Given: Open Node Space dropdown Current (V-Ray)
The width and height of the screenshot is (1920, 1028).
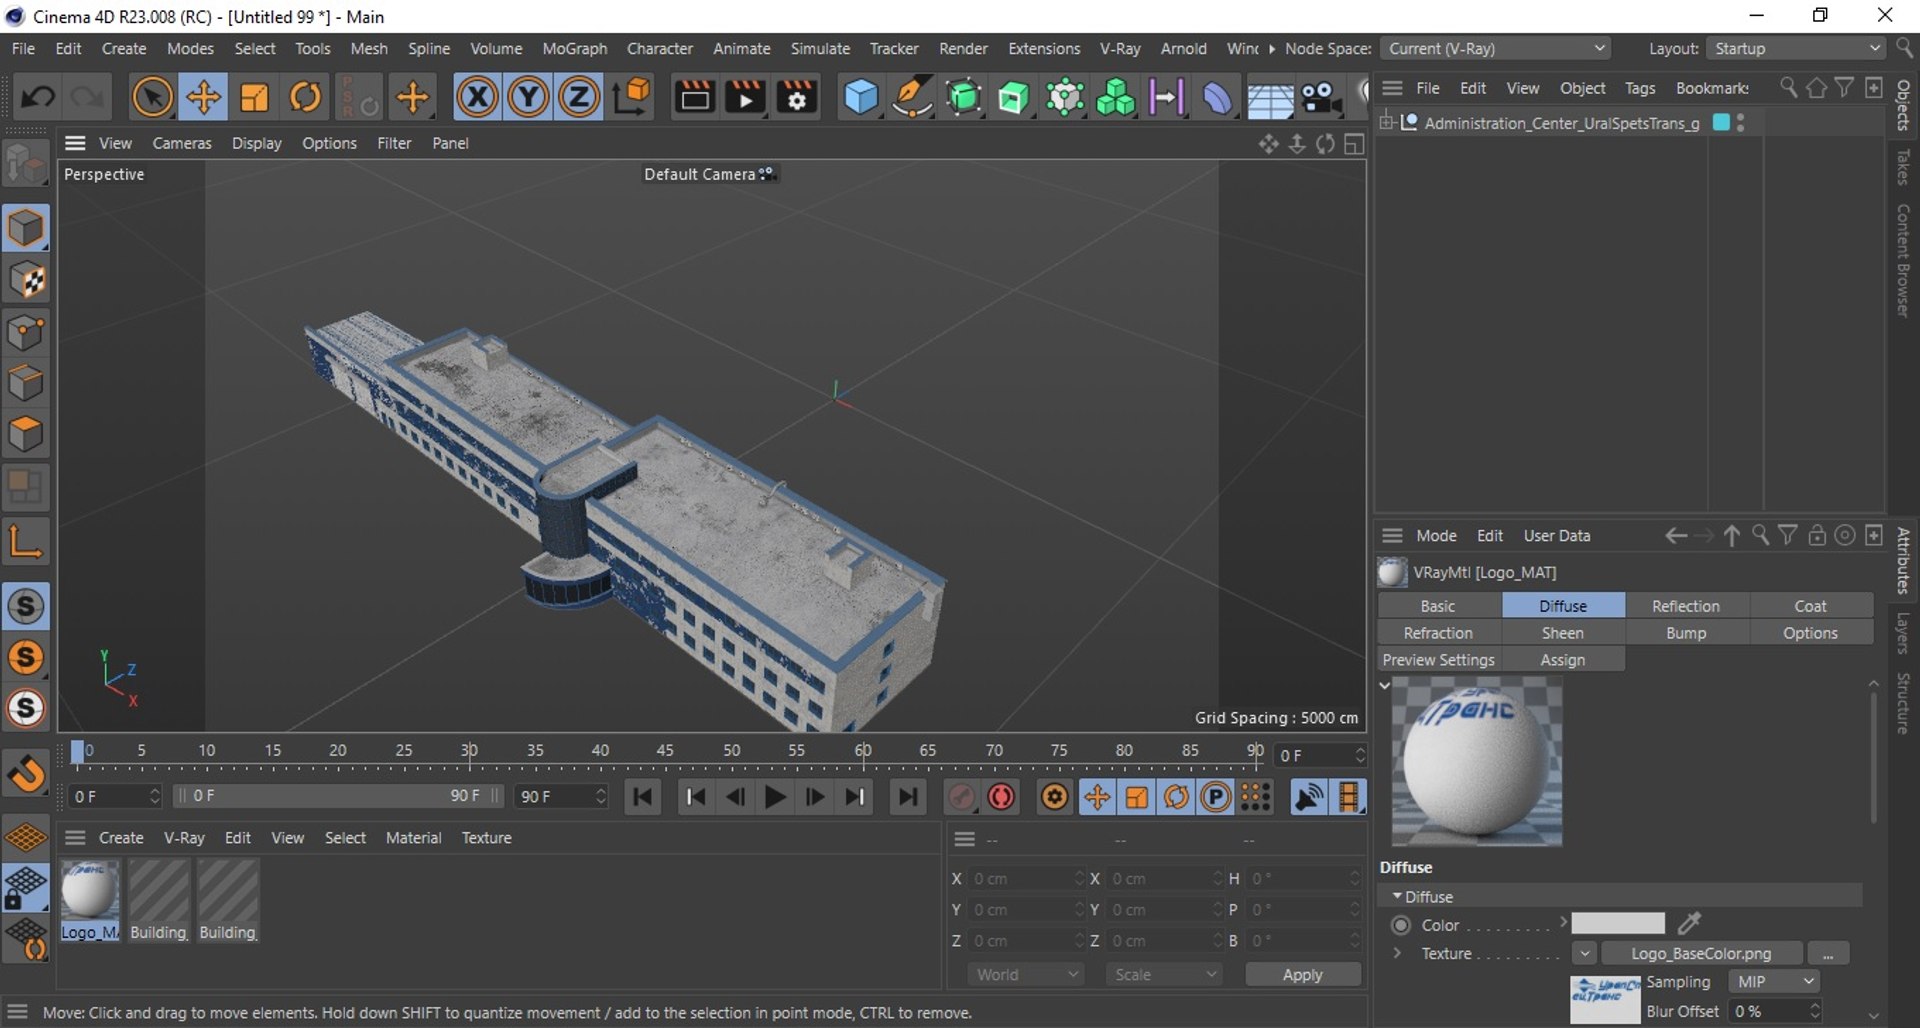Looking at the screenshot, I should pyautogui.click(x=1496, y=48).
